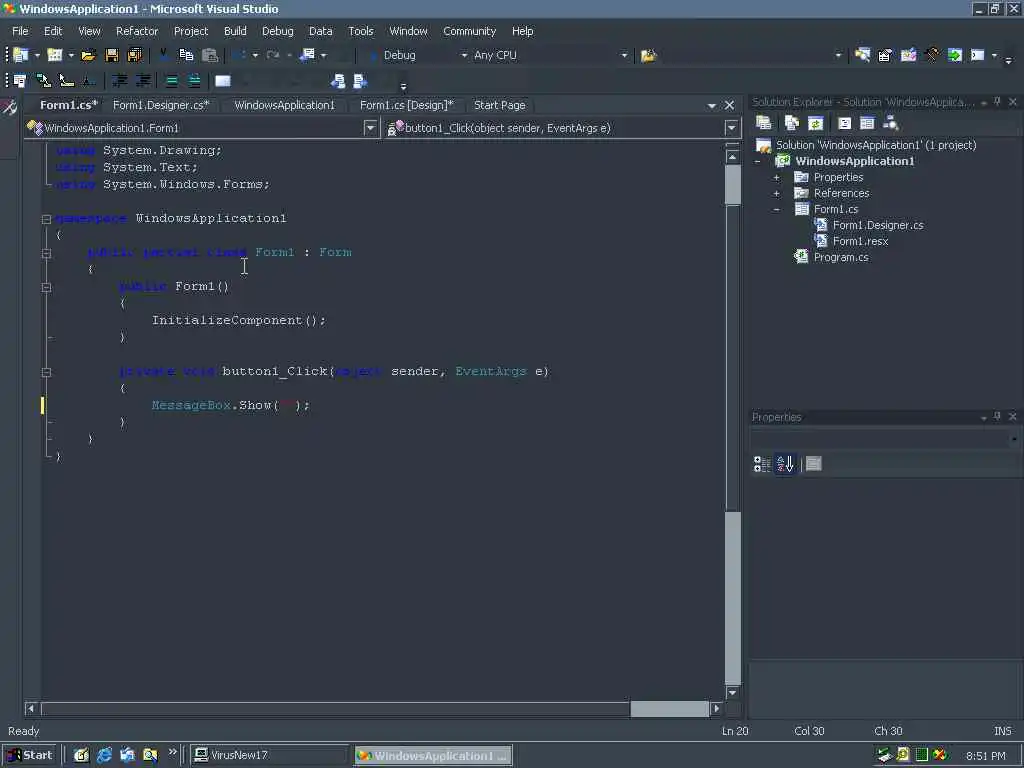Collapse the button1_Click method outline

coord(46,372)
